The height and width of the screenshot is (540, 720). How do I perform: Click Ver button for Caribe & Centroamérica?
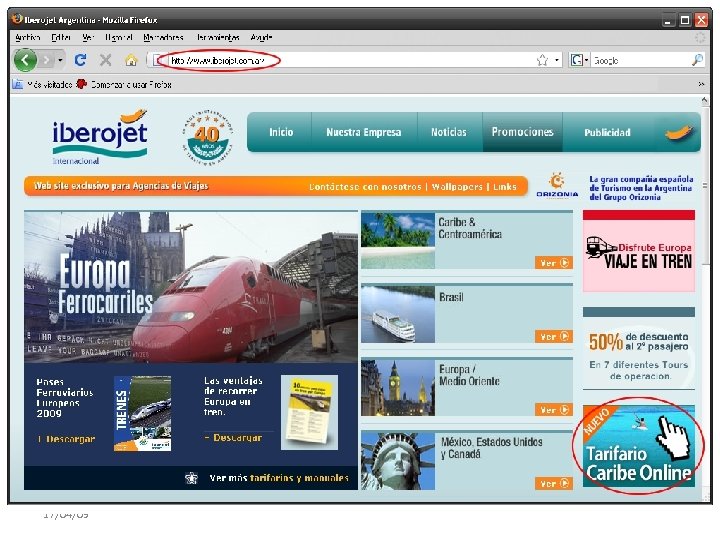click(554, 263)
